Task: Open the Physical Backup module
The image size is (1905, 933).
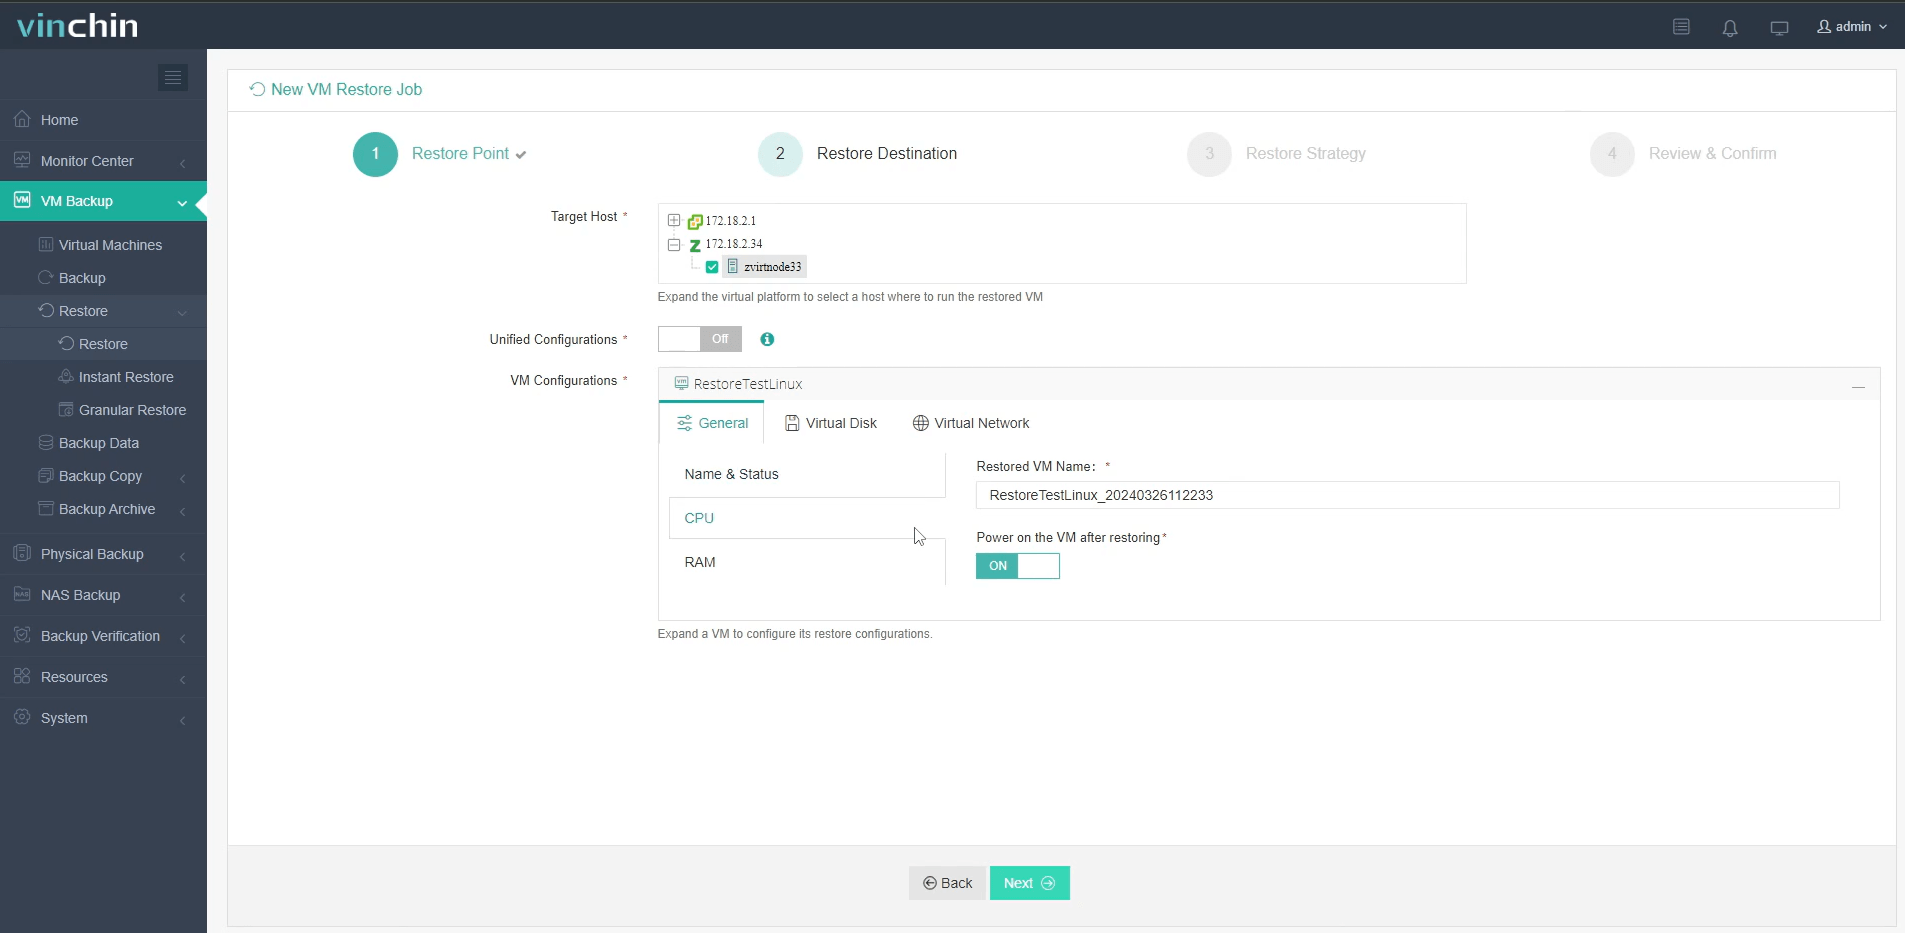Action: 90,554
